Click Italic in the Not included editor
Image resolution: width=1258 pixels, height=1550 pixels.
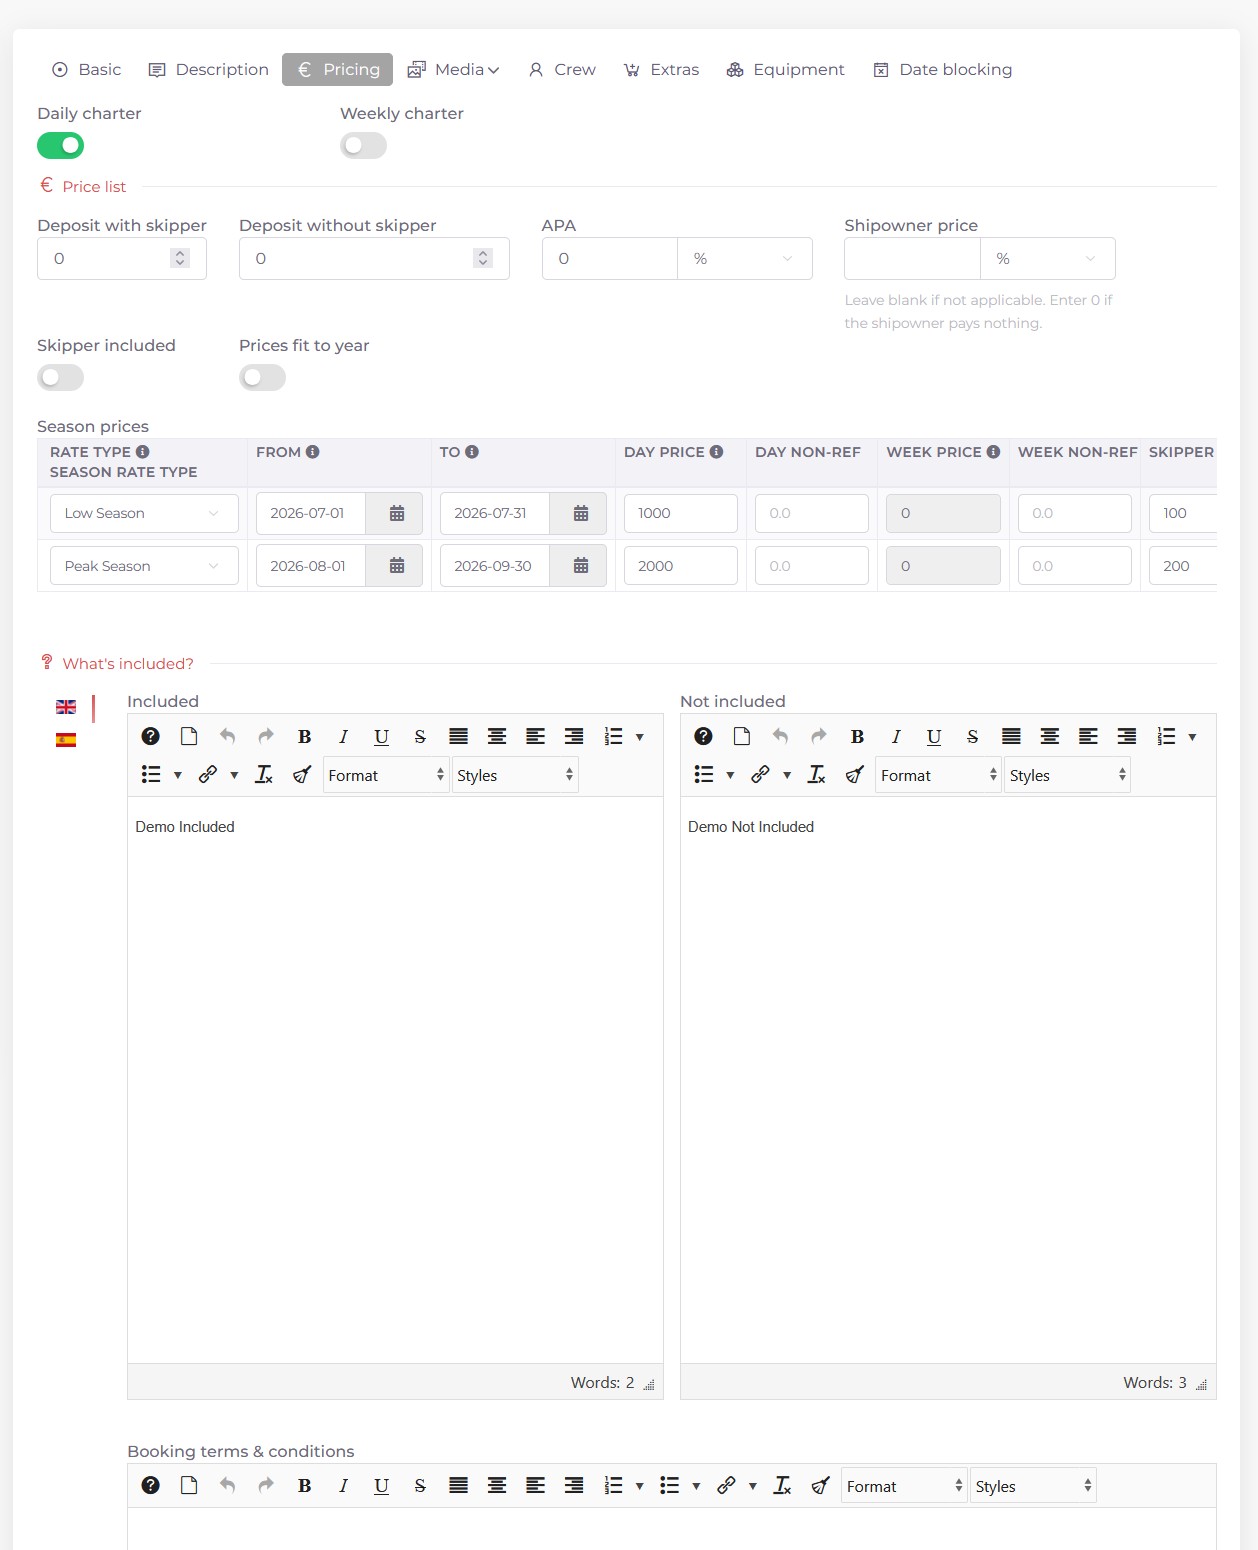tap(896, 737)
